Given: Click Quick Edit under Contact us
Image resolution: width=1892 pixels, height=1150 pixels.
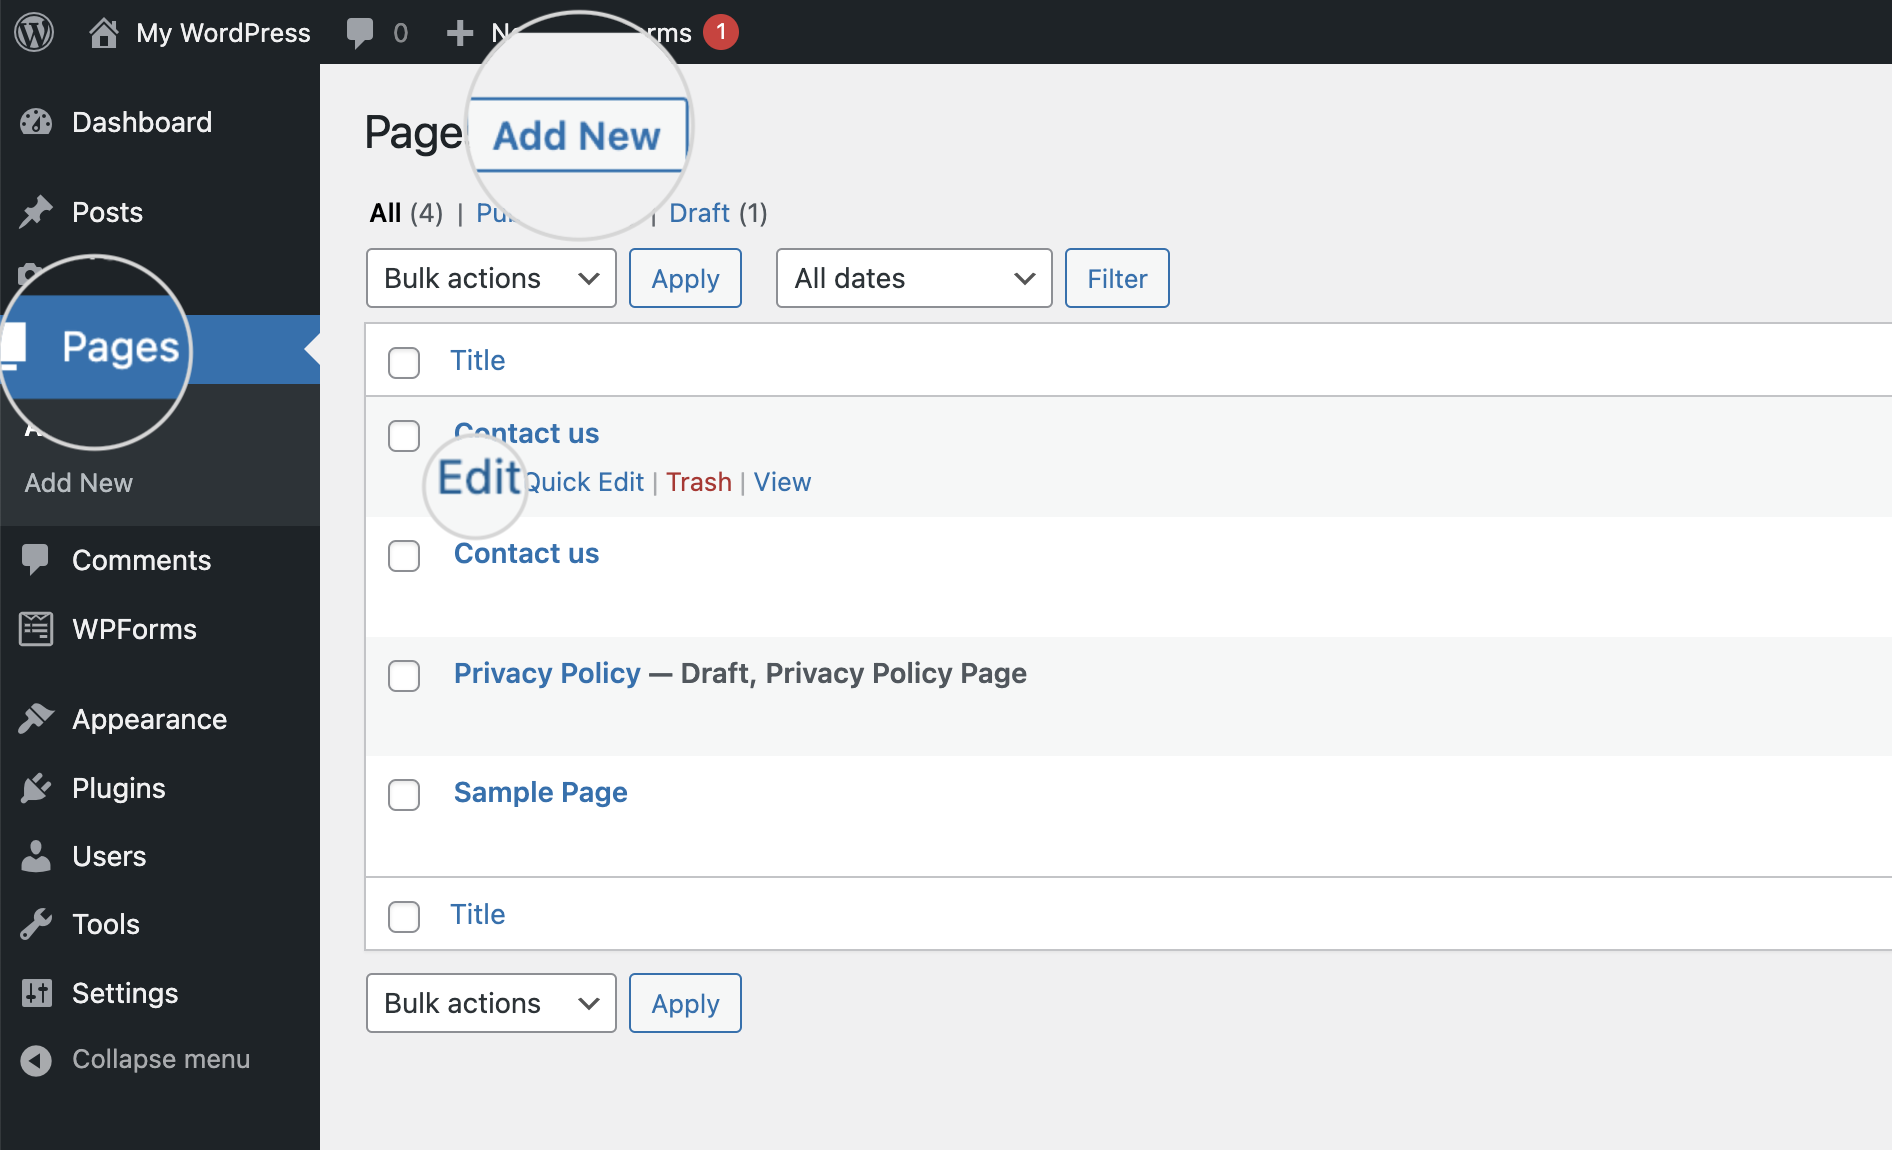Looking at the screenshot, I should pos(585,482).
